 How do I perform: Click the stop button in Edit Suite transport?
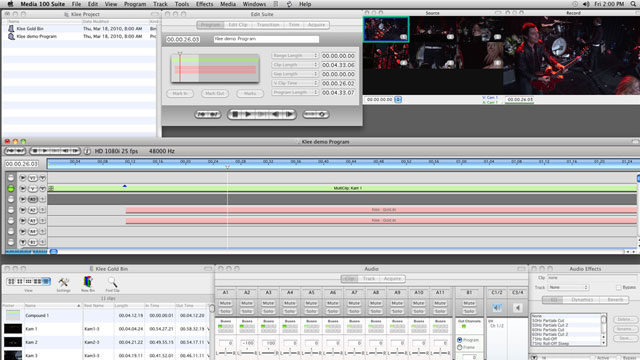[x=236, y=115]
